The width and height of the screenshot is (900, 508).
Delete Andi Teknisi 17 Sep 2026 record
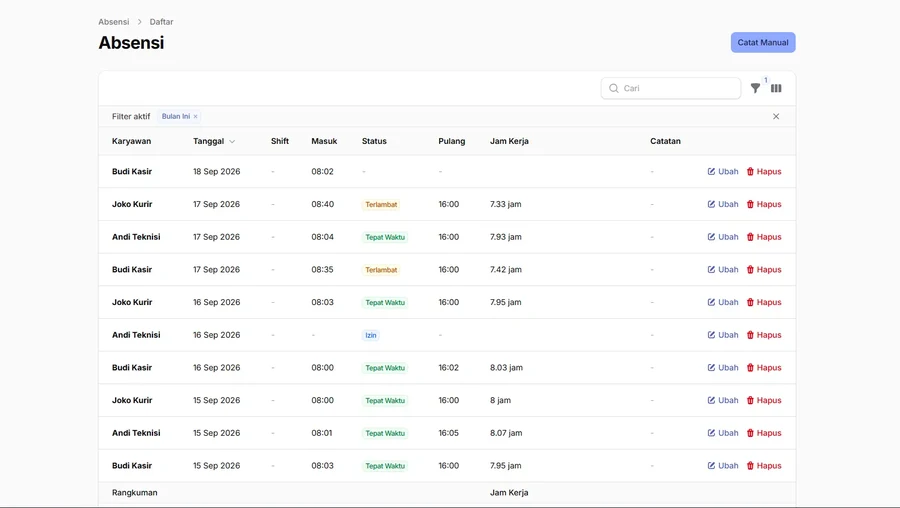click(764, 237)
